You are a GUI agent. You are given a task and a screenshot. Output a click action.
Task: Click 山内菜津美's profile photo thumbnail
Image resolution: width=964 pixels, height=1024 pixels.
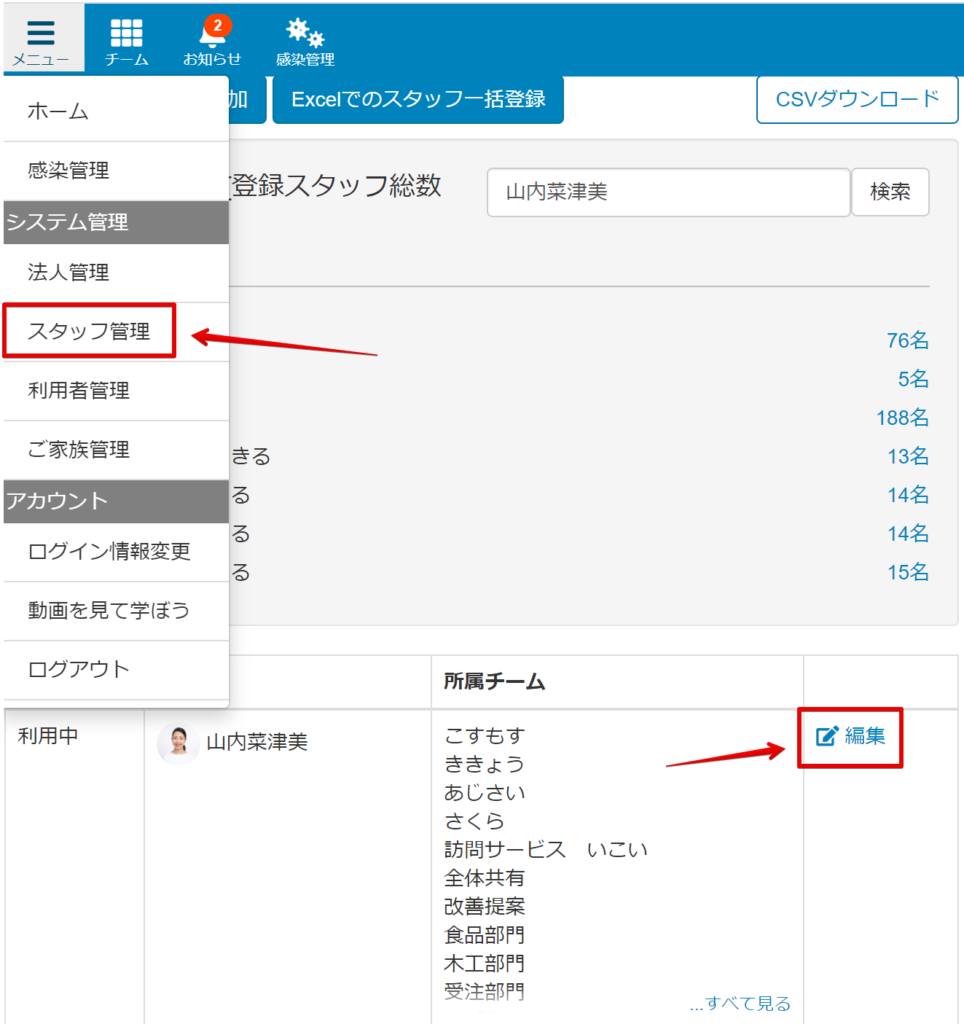[178, 744]
